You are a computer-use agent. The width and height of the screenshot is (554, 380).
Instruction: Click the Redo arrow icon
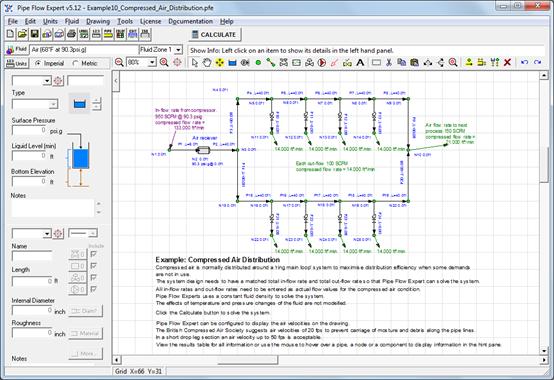537,63
